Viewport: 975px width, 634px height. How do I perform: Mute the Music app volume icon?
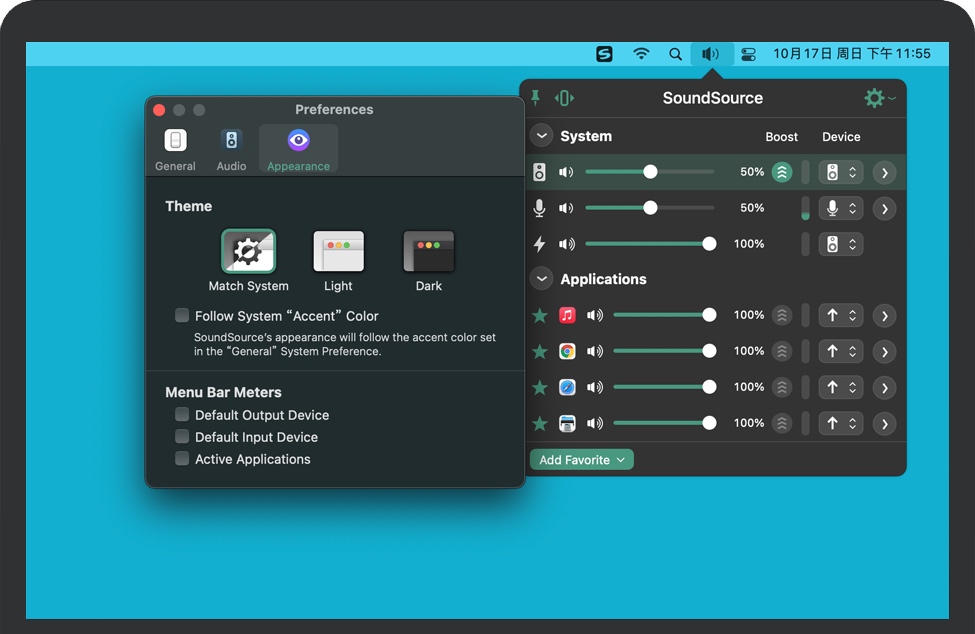(595, 315)
